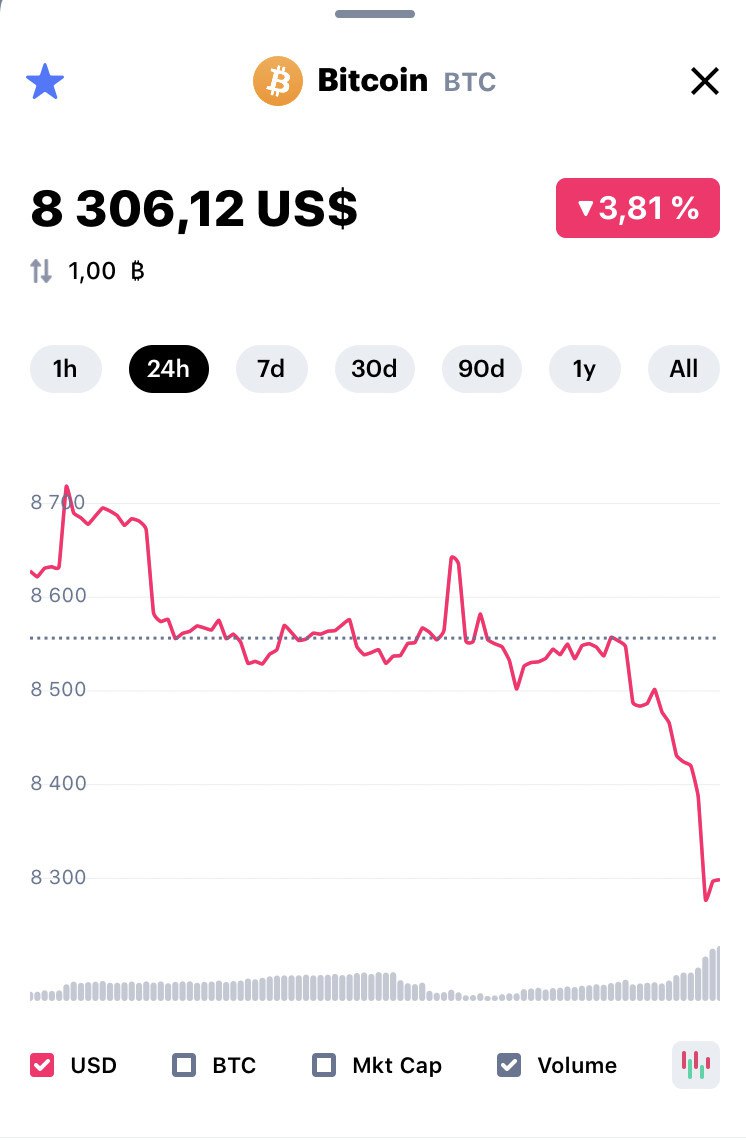
Task: Tap the 3,81 % change badge
Action: click(x=638, y=208)
